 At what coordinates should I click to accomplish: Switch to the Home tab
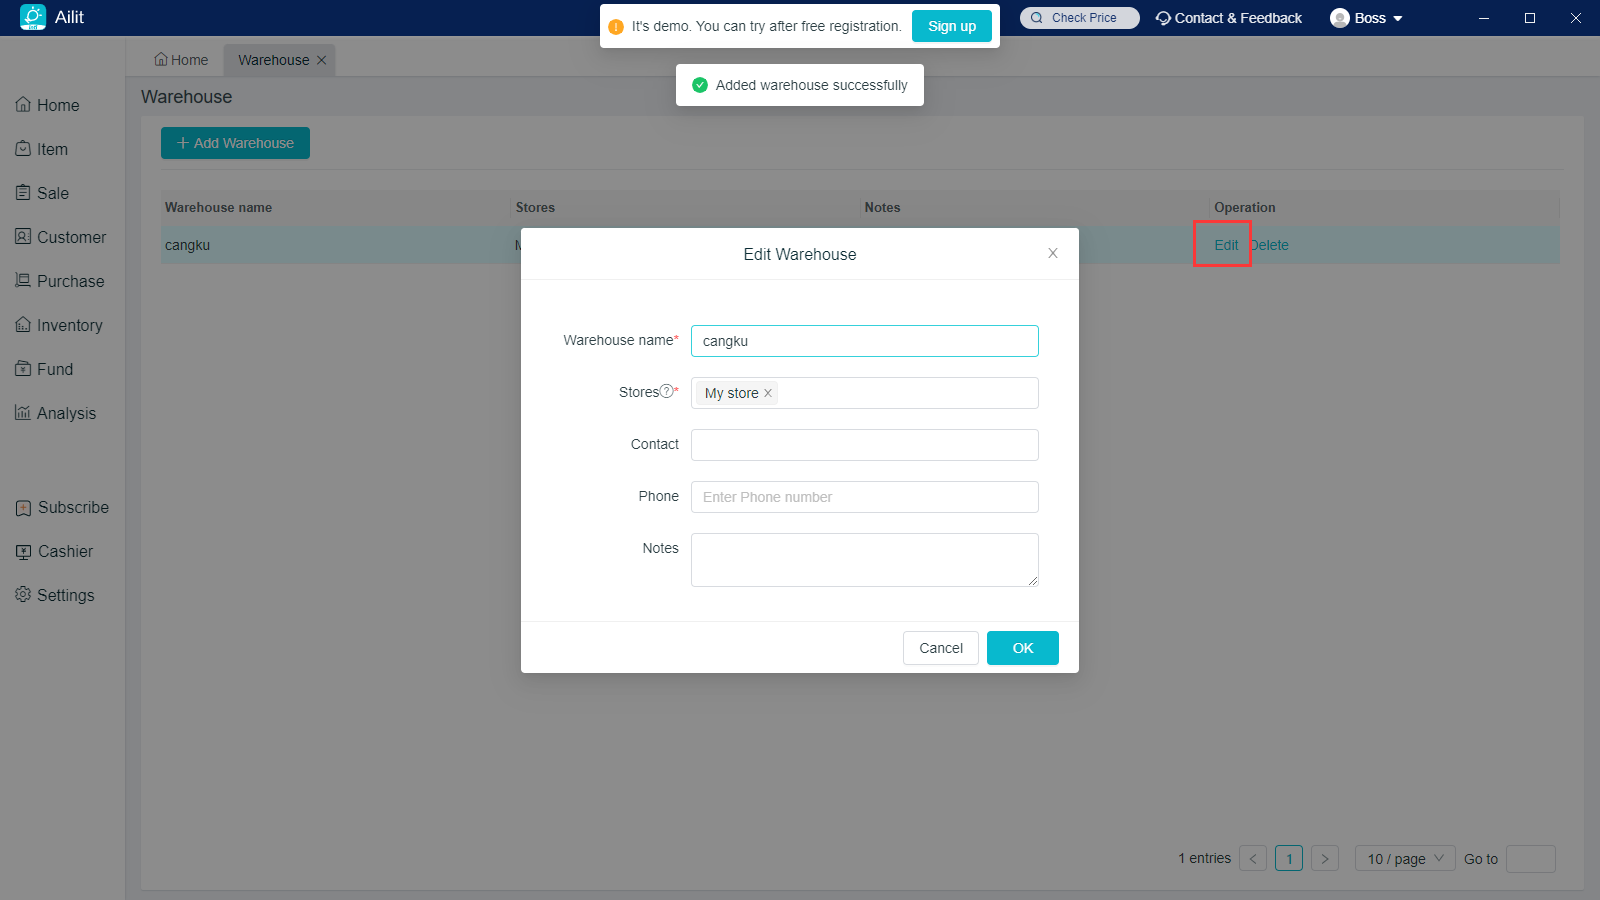pos(181,60)
